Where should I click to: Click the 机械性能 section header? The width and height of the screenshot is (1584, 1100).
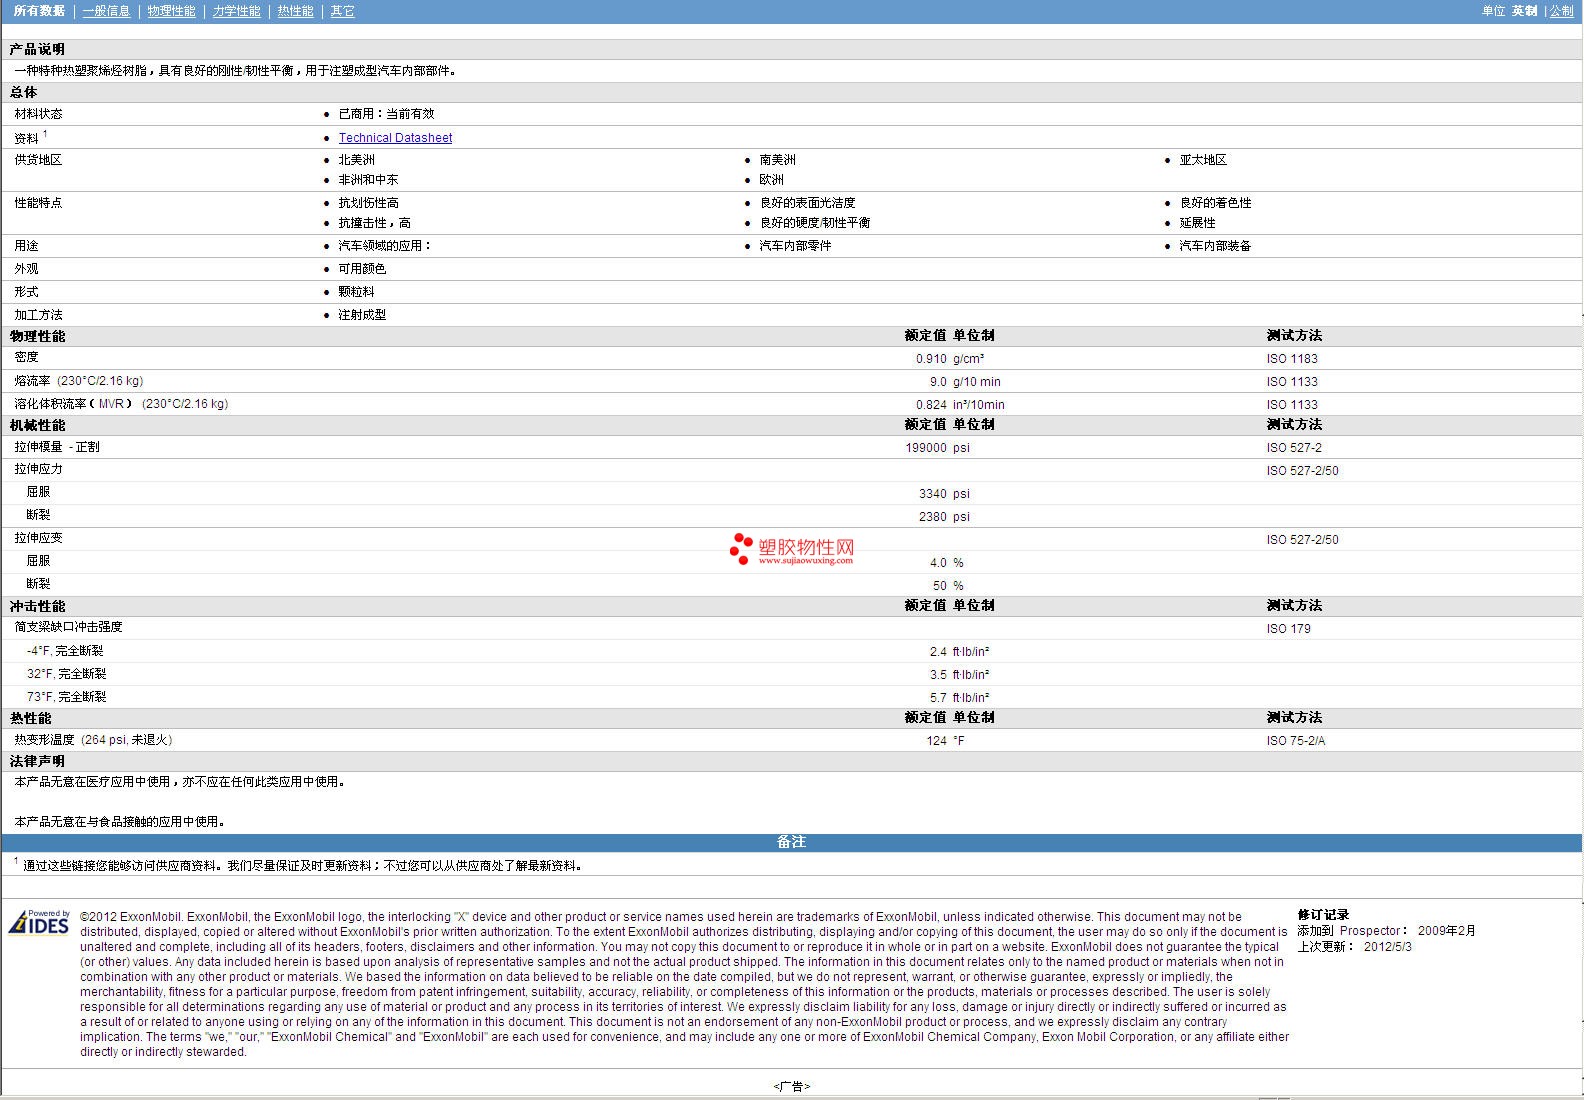tap(37, 425)
